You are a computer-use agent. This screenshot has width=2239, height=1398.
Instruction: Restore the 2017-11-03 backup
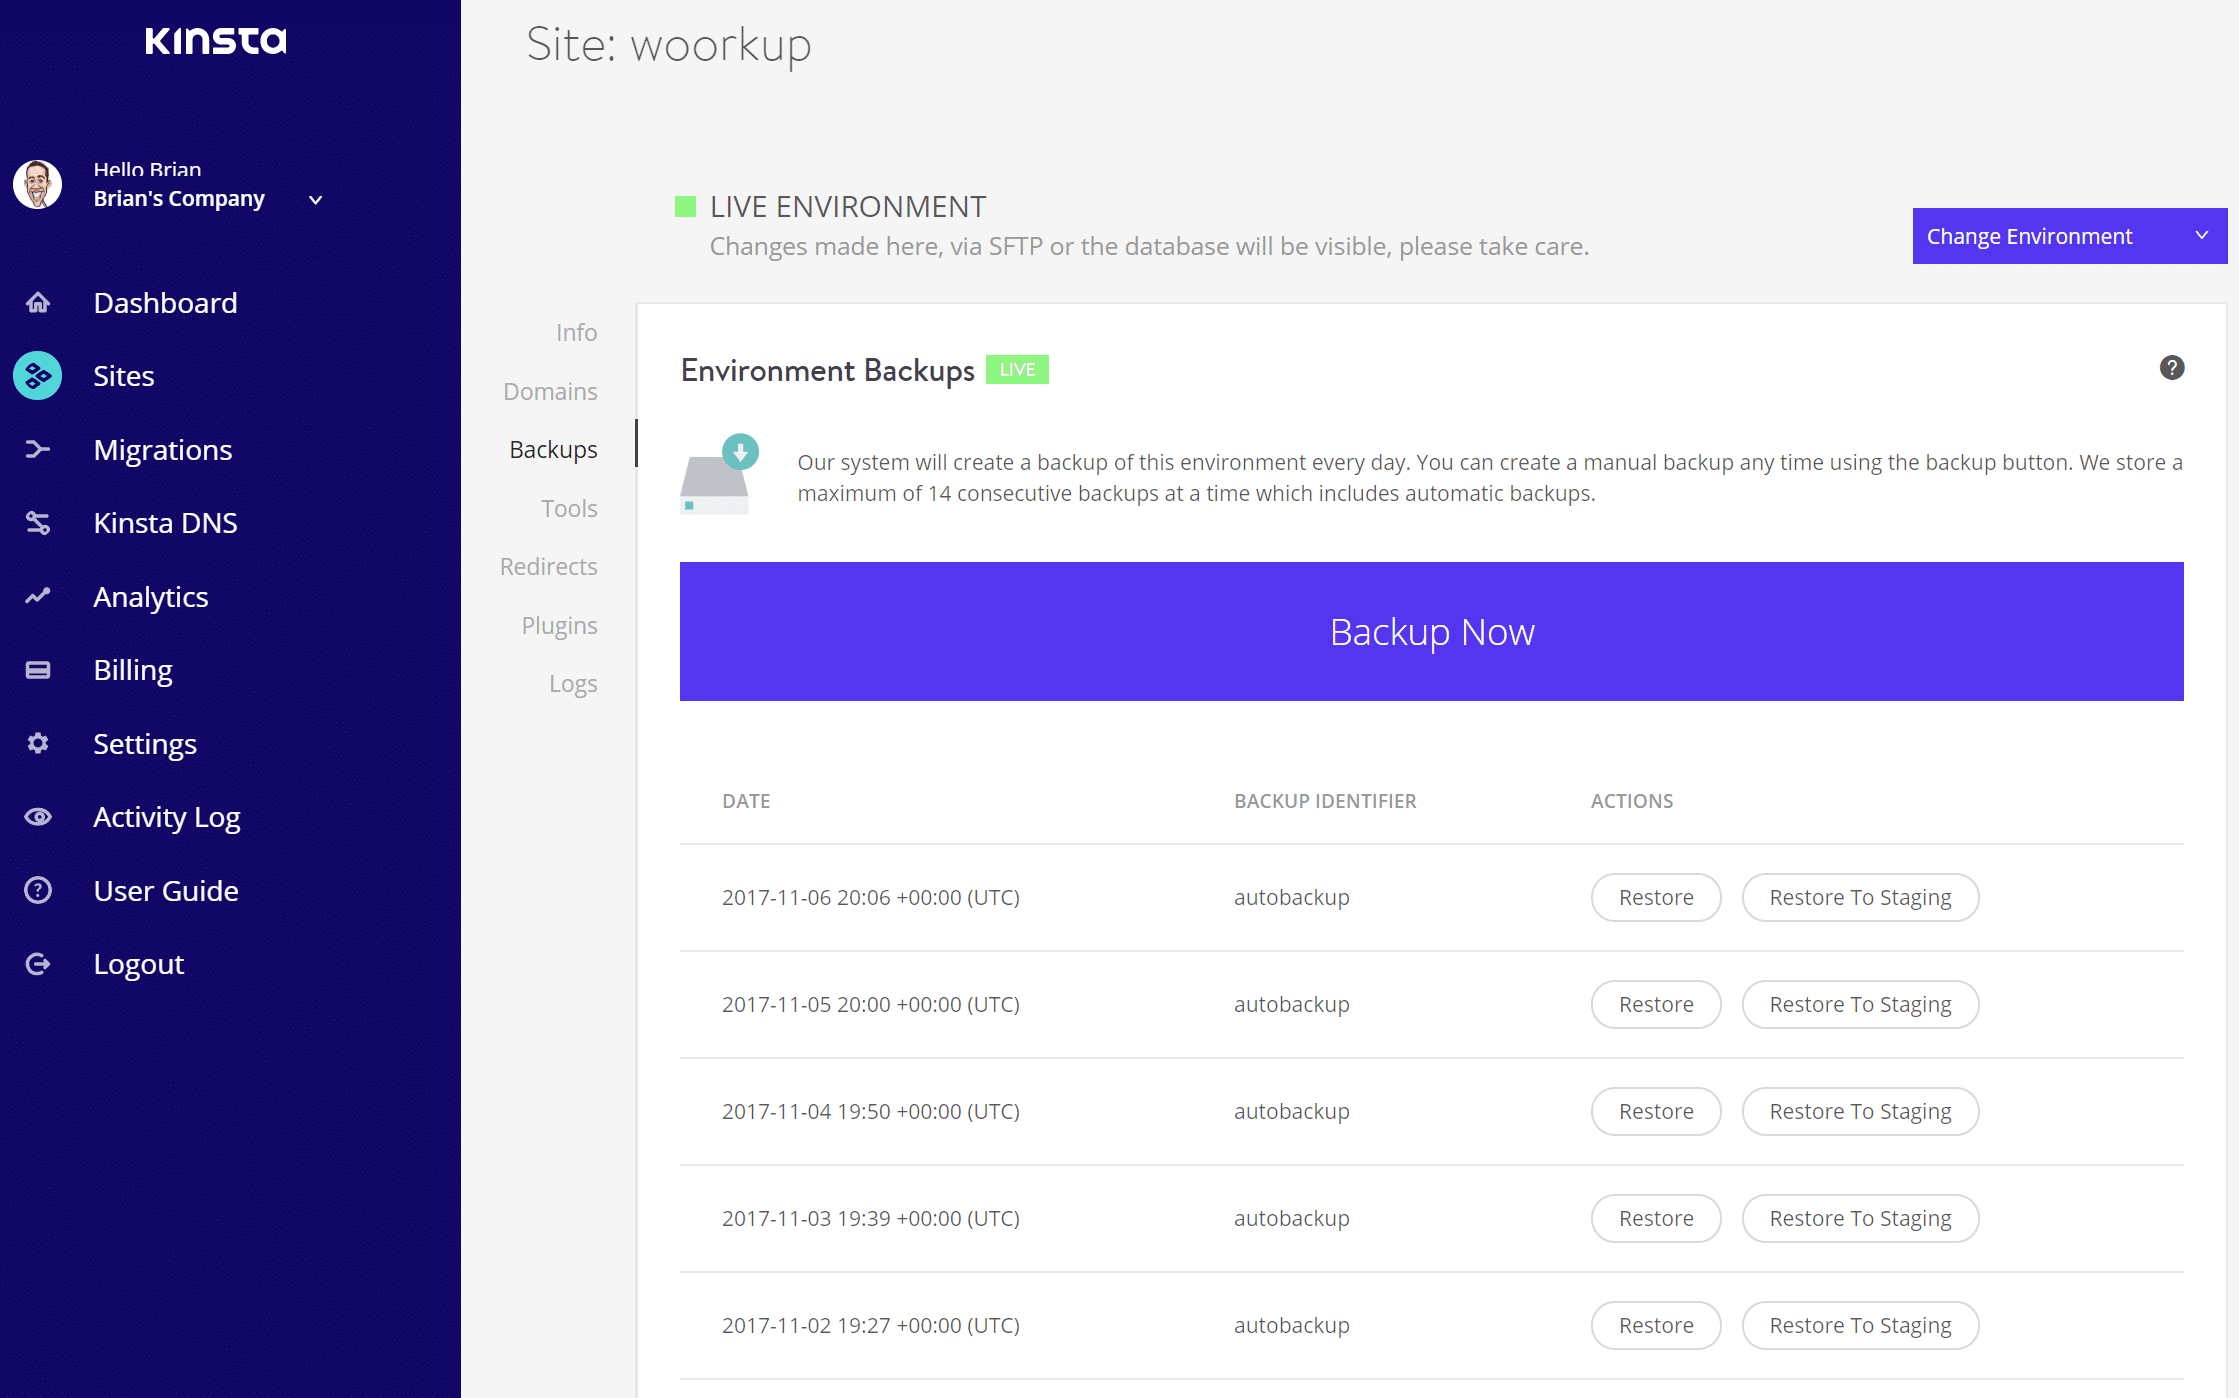tap(1656, 1218)
